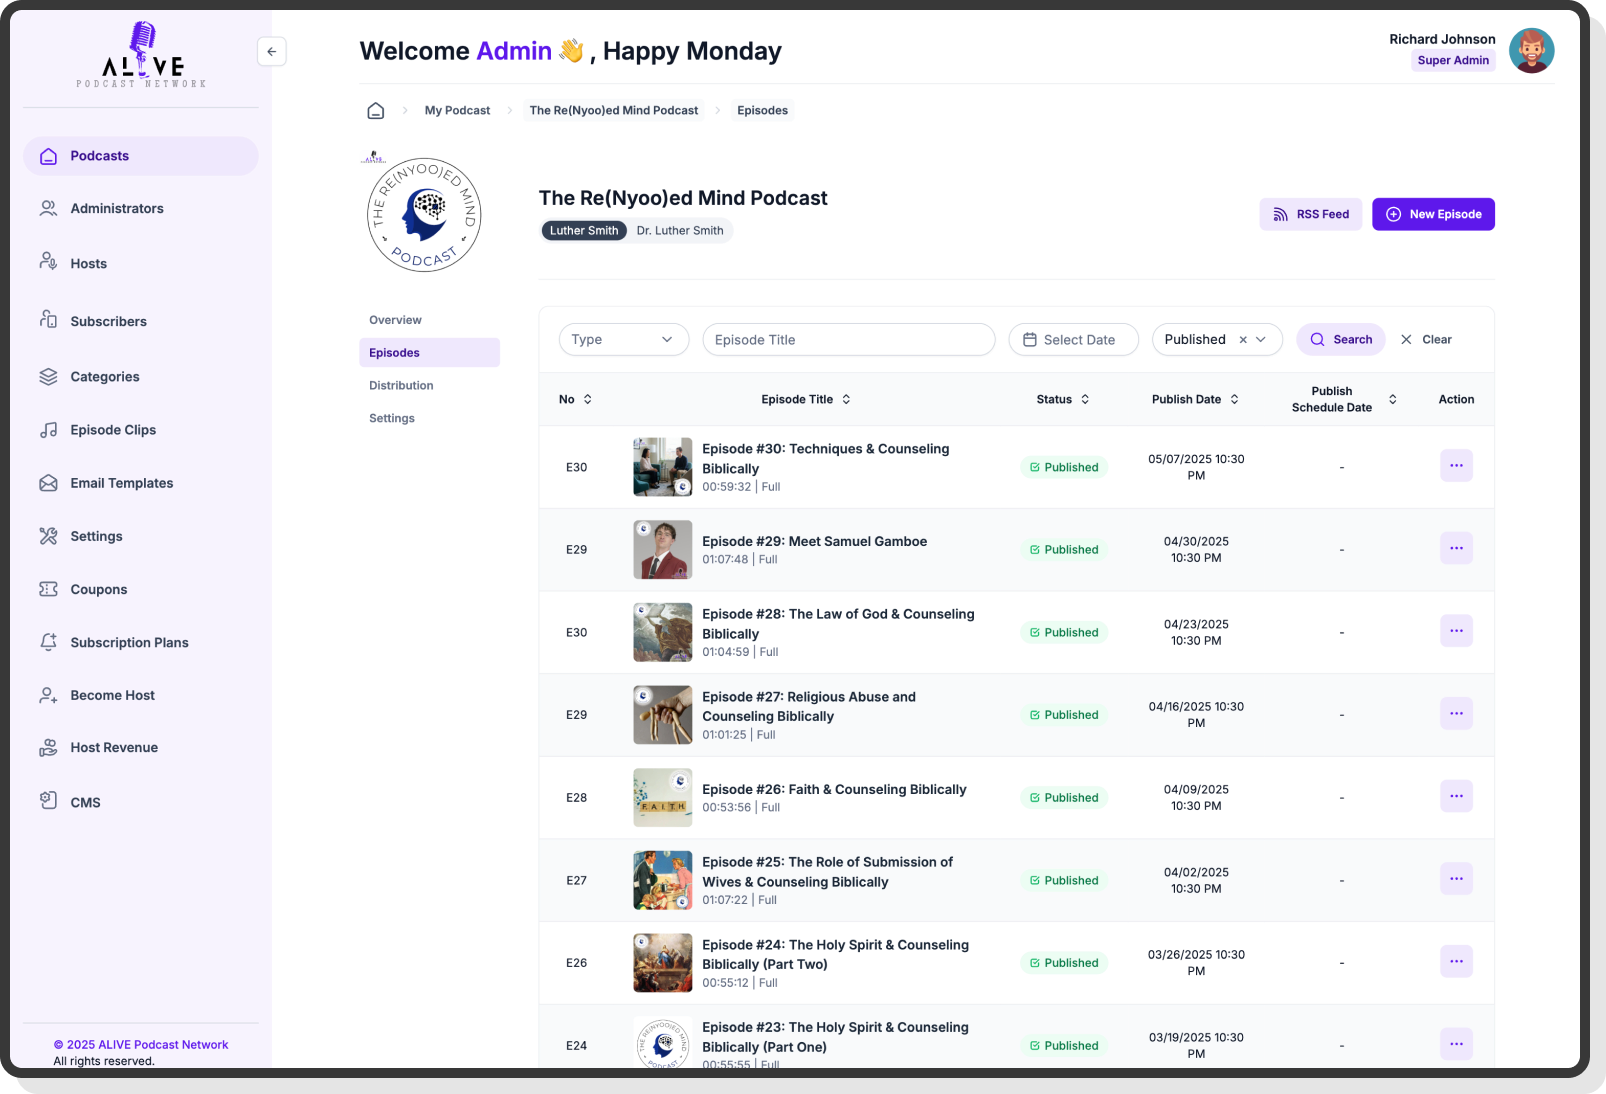The height and width of the screenshot is (1094, 1606).
Task: Click the home icon in the breadcrumb
Action: [375, 111]
